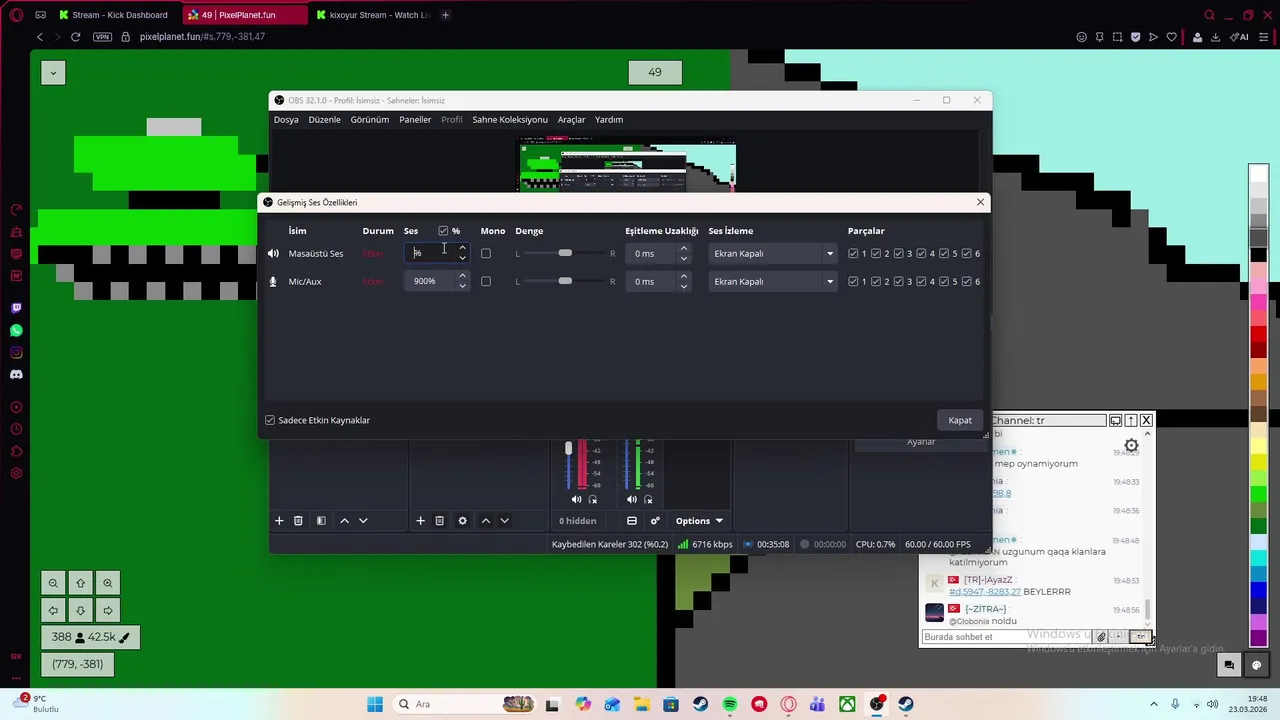The image size is (1280, 720).
Task: Open Discord from Opera sidebar
Action: click(16, 374)
